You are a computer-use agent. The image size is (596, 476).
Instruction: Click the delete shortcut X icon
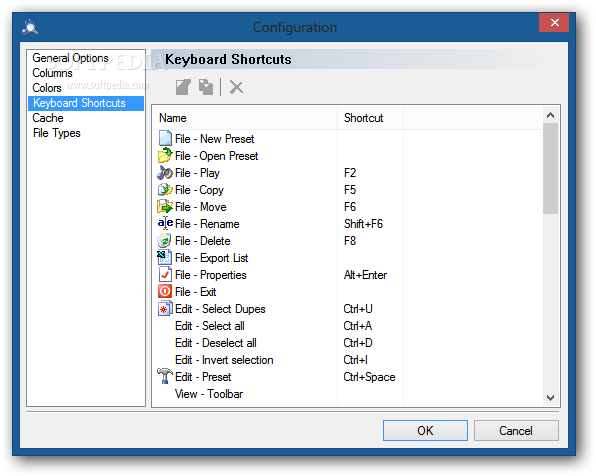pos(236,87)
